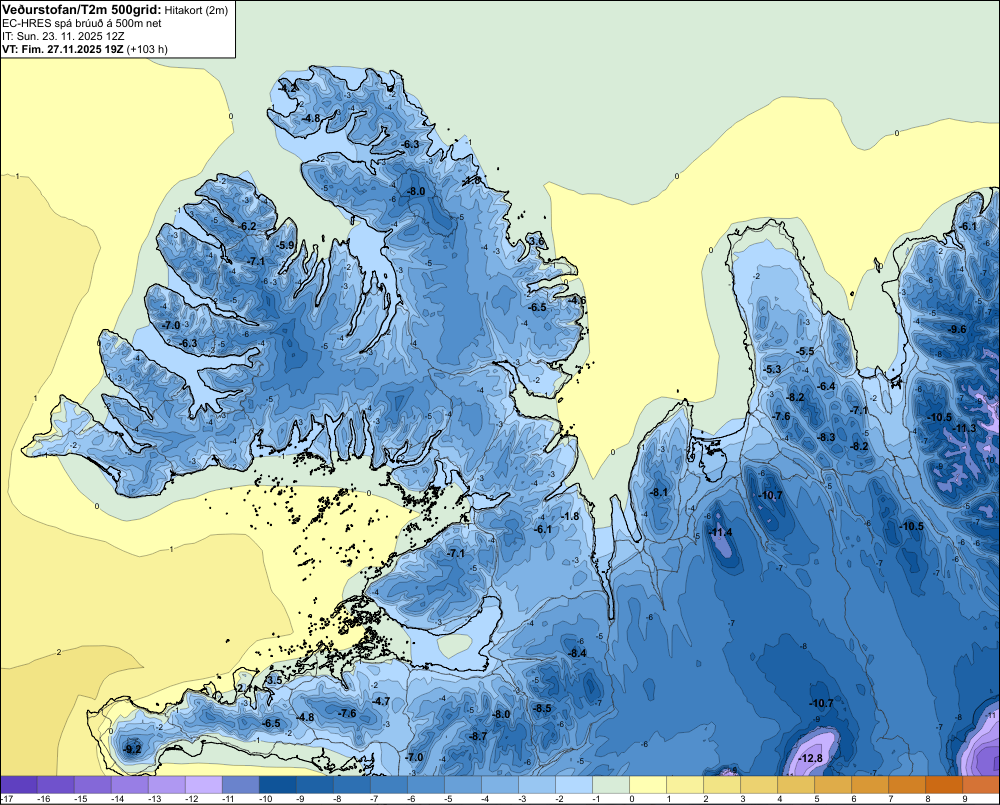
Task: Click the -11.3 temperature label
Action: click(x=964, y=428)
